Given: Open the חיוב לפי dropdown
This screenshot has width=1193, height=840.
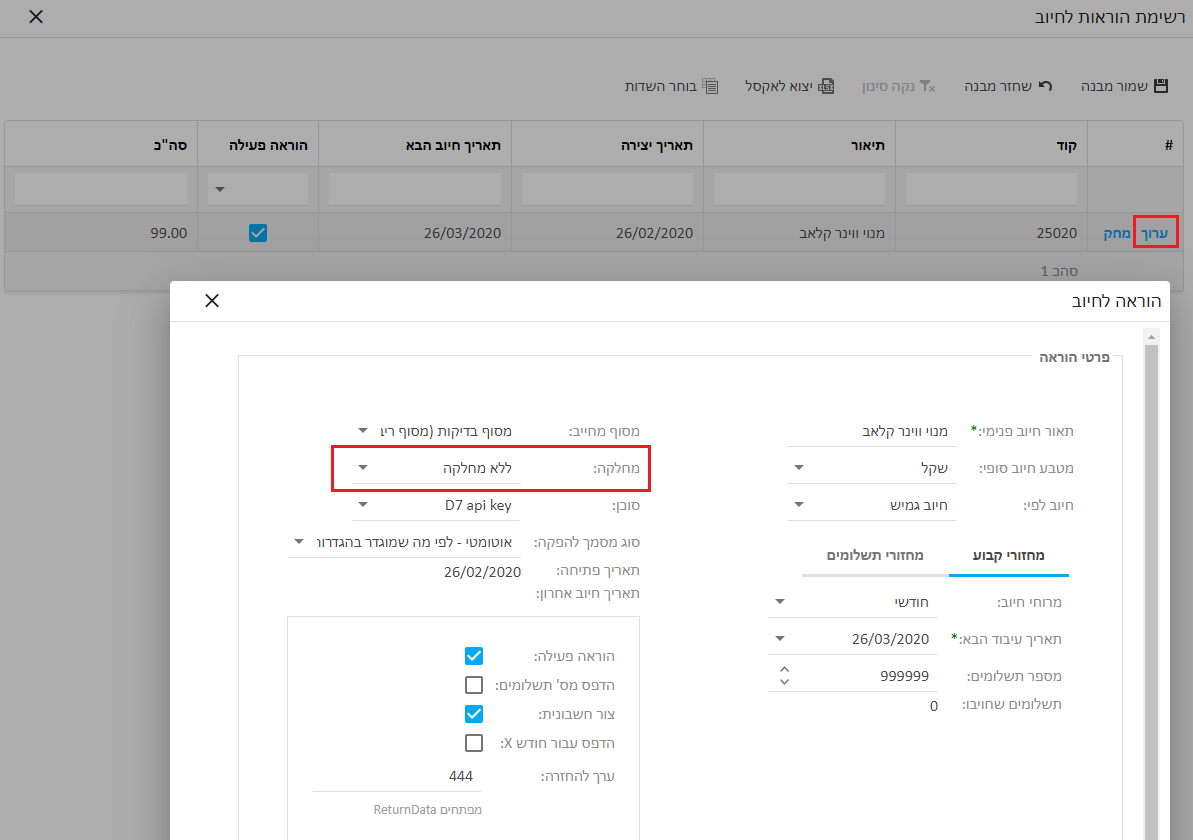Looking at the screenshot, I should 799,504.
